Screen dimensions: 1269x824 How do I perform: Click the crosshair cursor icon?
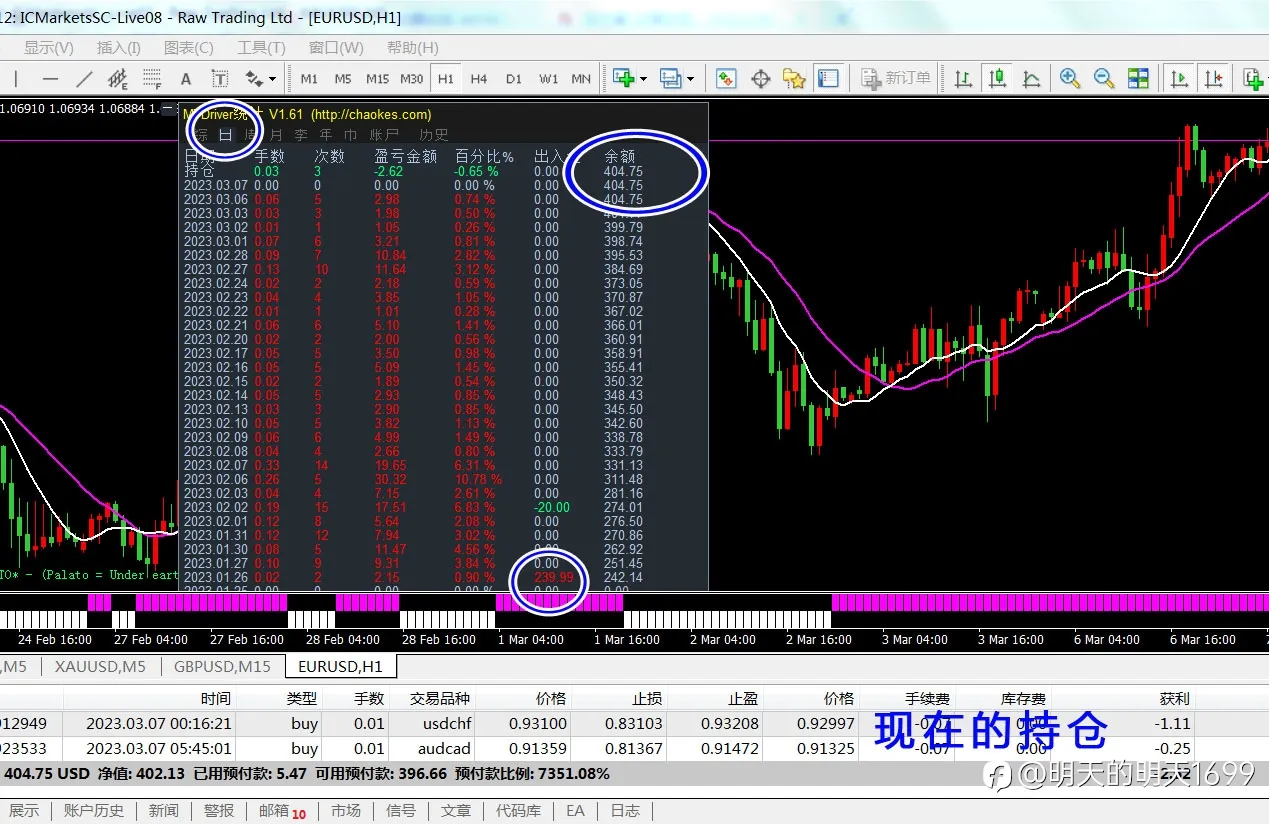pyautogui.click(x=760, y=78)
